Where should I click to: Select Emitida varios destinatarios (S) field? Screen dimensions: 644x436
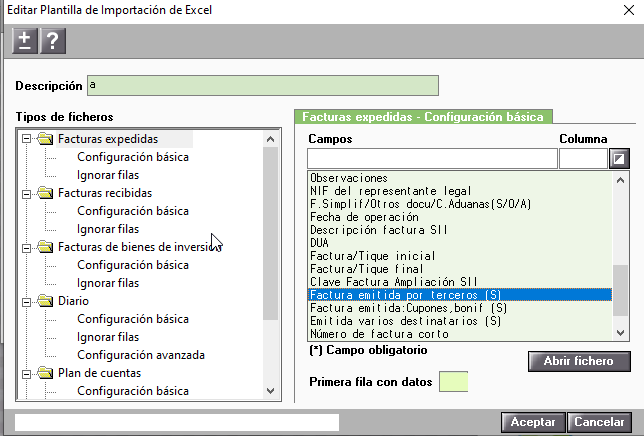point(460,321)
